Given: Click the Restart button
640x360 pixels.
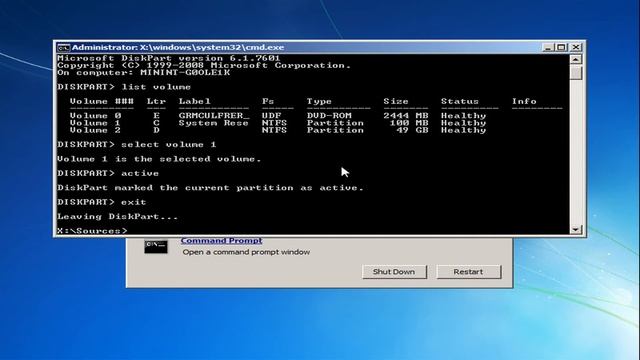Looking at the screenshot, I should click(468, 272).
